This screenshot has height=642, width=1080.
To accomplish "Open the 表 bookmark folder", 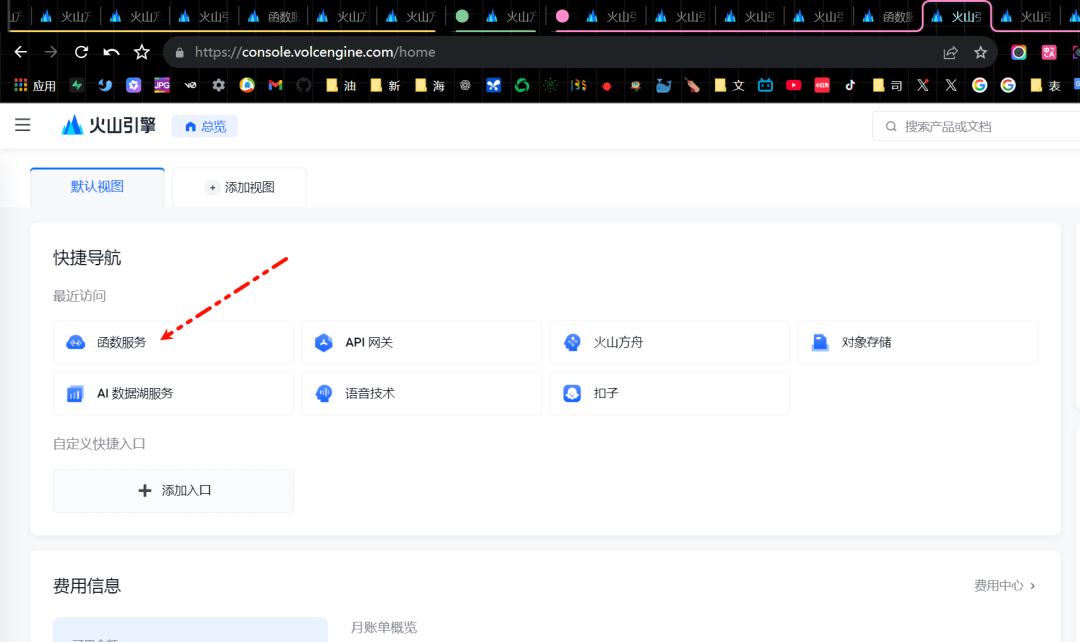I will click(x=1045, y=85).
